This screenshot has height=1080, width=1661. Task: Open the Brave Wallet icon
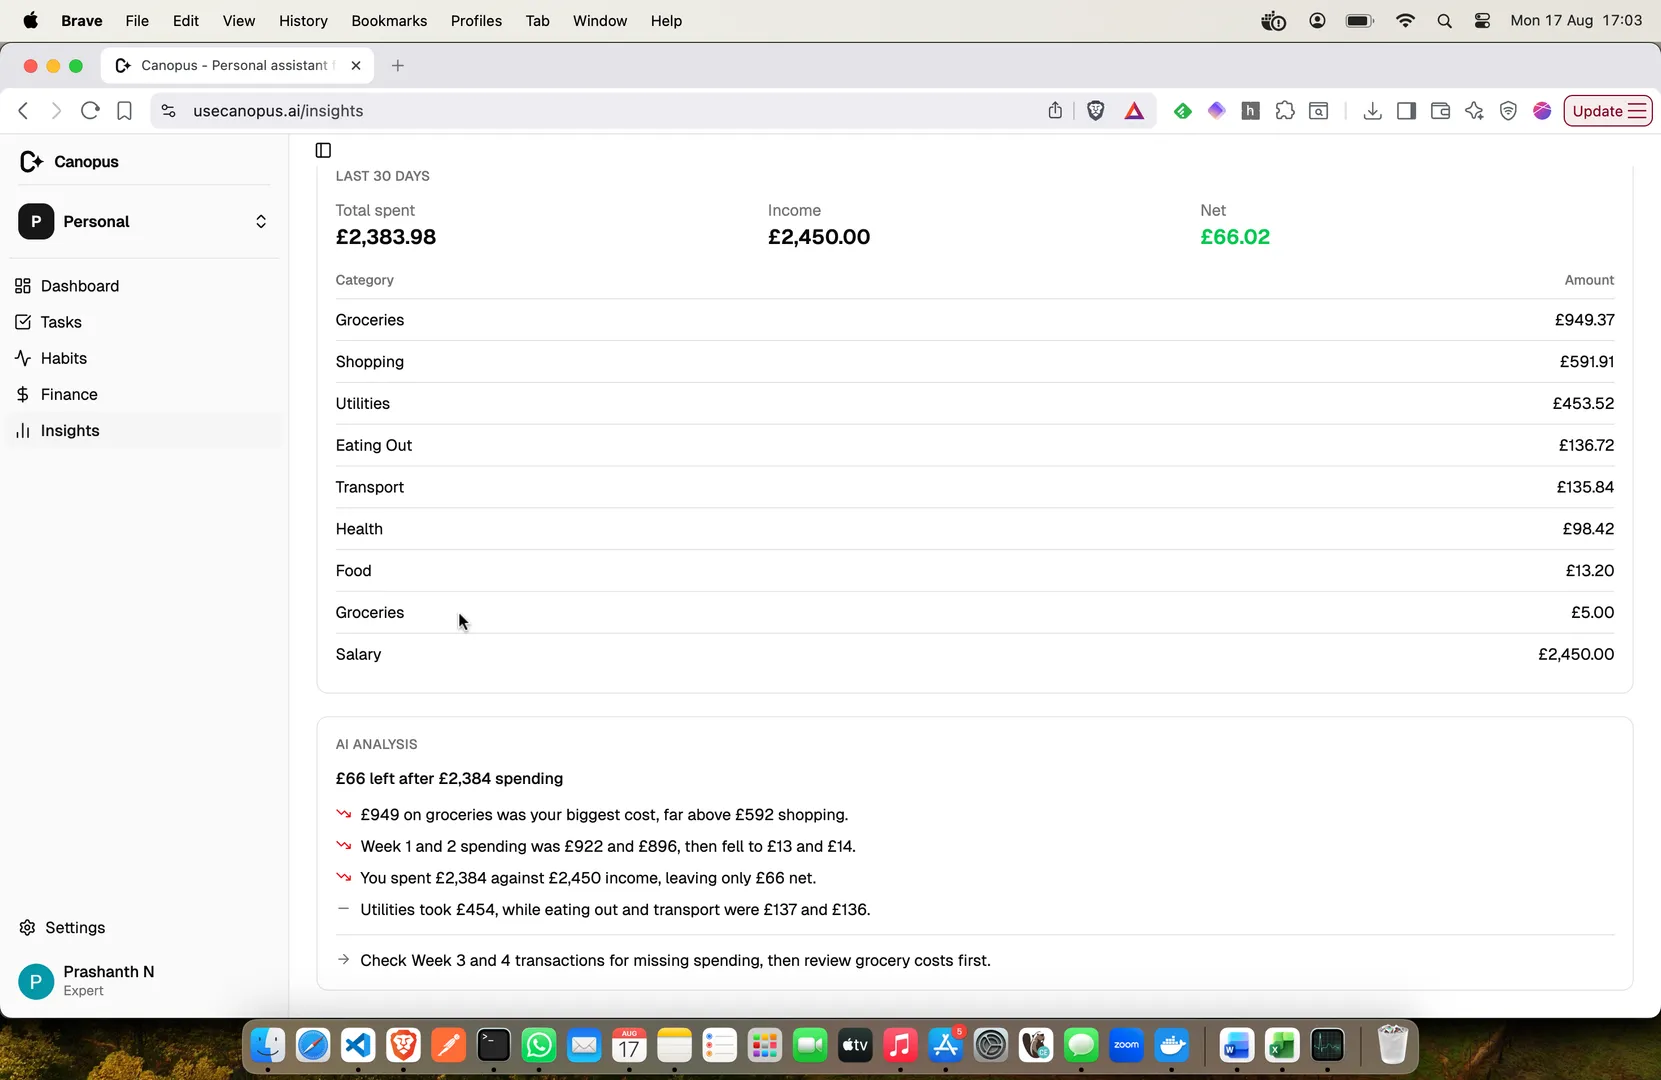click(1440, 111)
